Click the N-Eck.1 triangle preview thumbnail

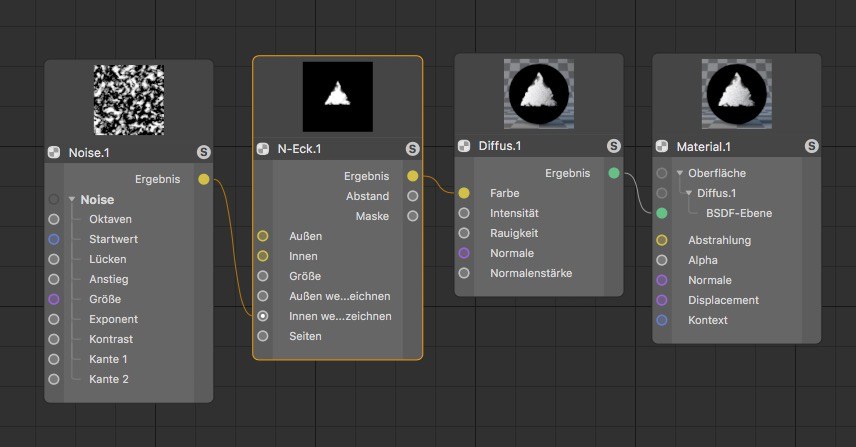click(338, 97)
